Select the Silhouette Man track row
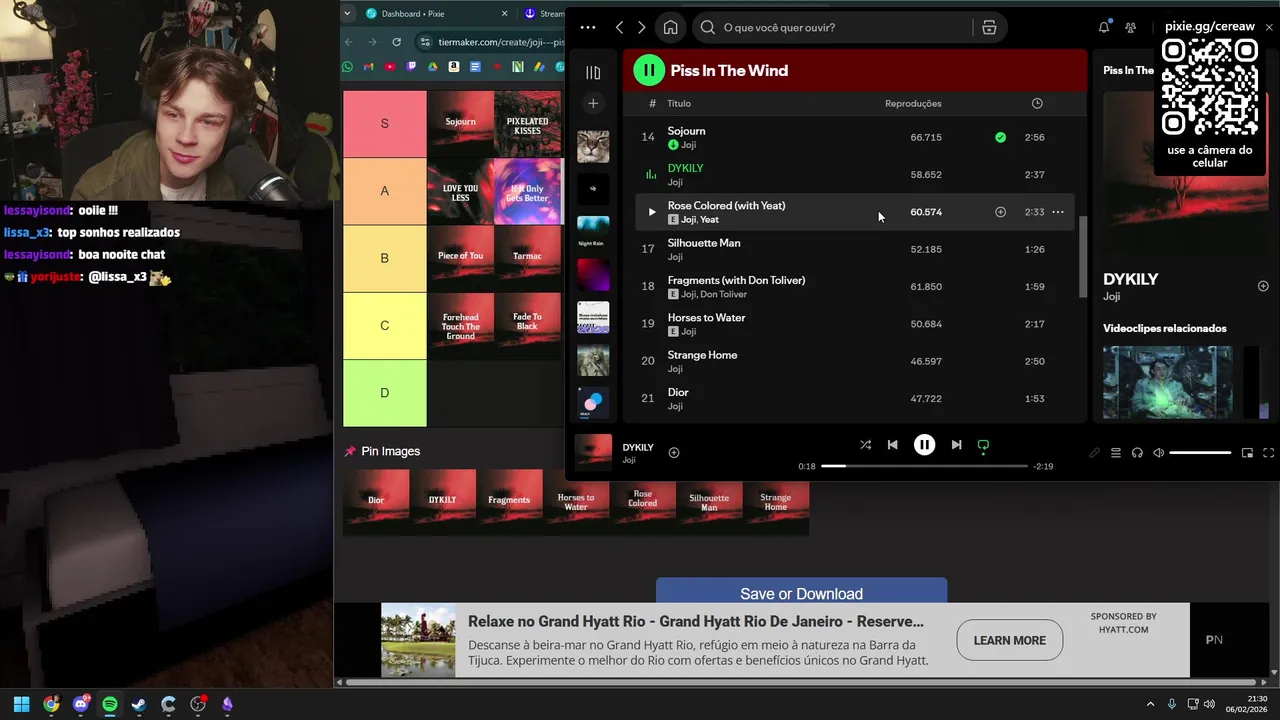This screenshot has height=720, width=1280. 855,249
